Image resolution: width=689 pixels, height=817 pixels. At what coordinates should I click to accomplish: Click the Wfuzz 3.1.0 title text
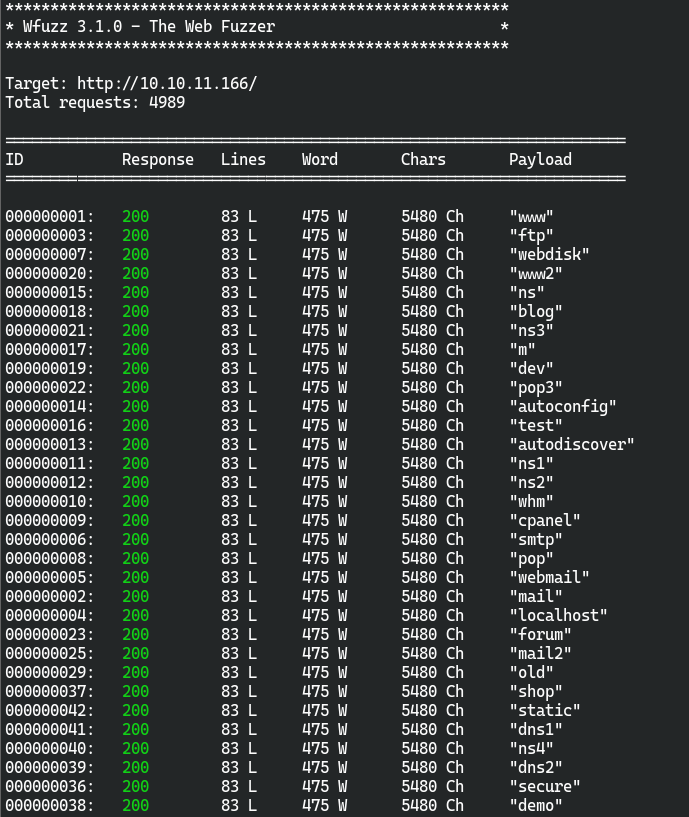click(147, 27)
